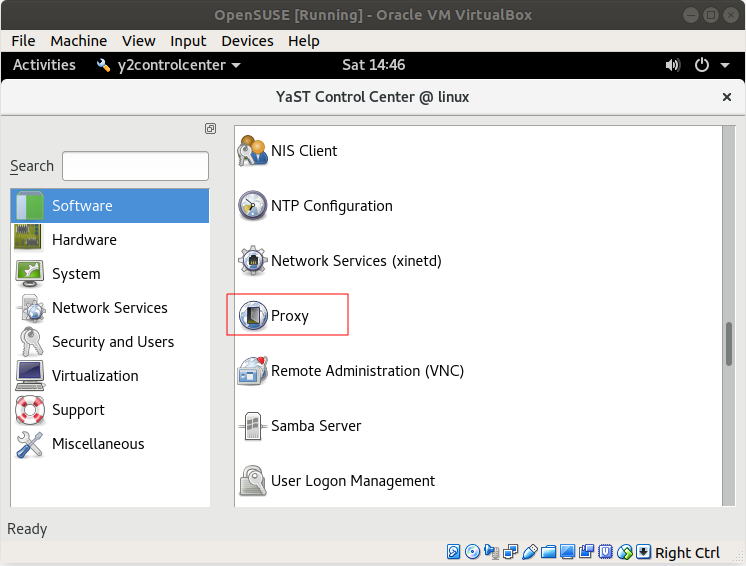Open the VirtualBox Devices menu
This screenshot has height=566, width=746.
[x=247, y=41]
